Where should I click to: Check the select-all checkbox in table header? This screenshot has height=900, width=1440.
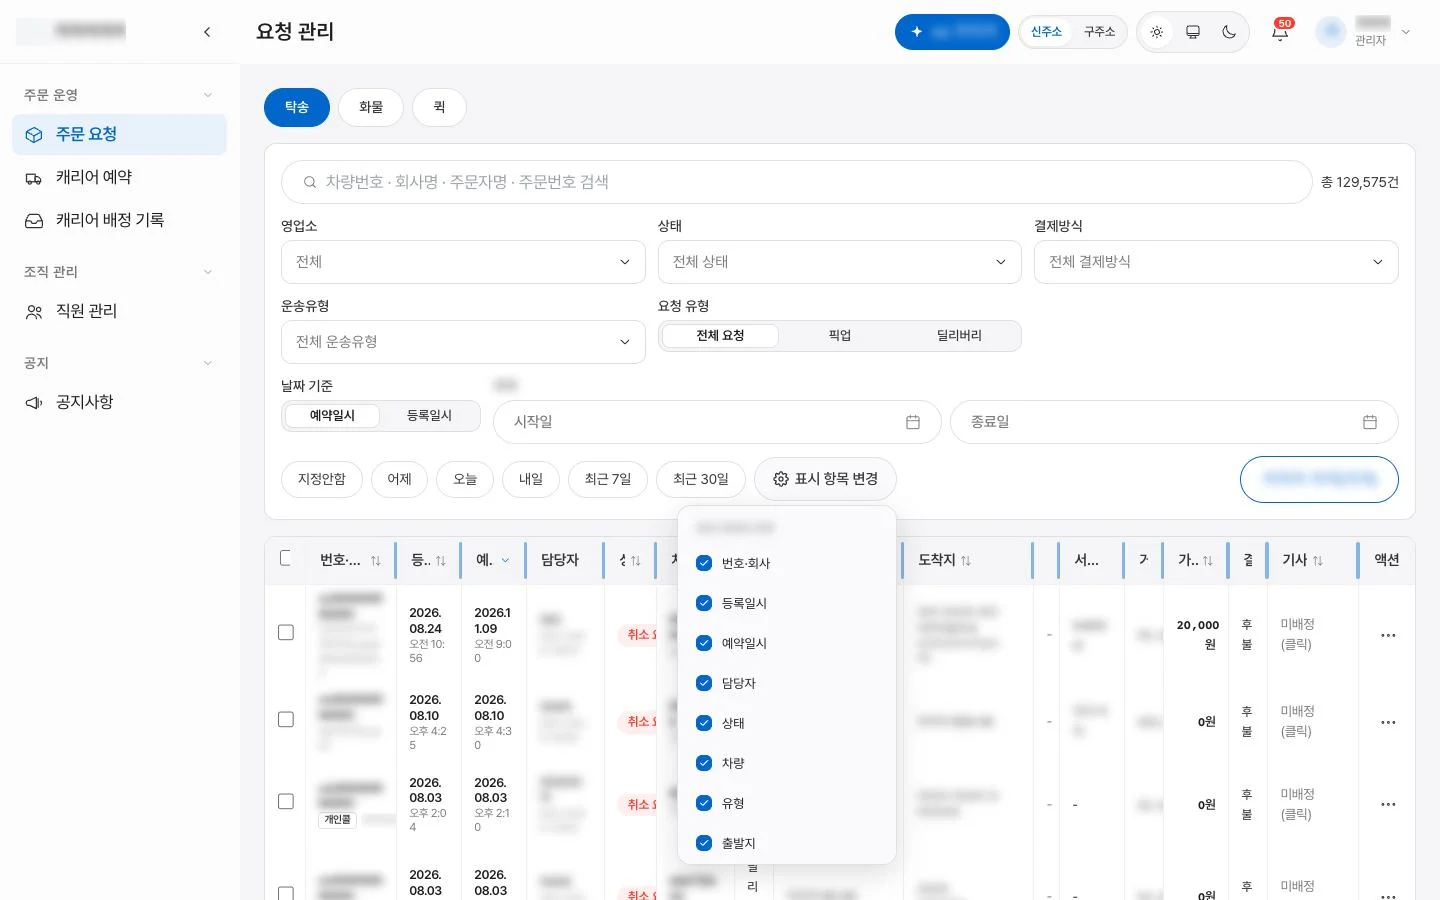(285, 558)
